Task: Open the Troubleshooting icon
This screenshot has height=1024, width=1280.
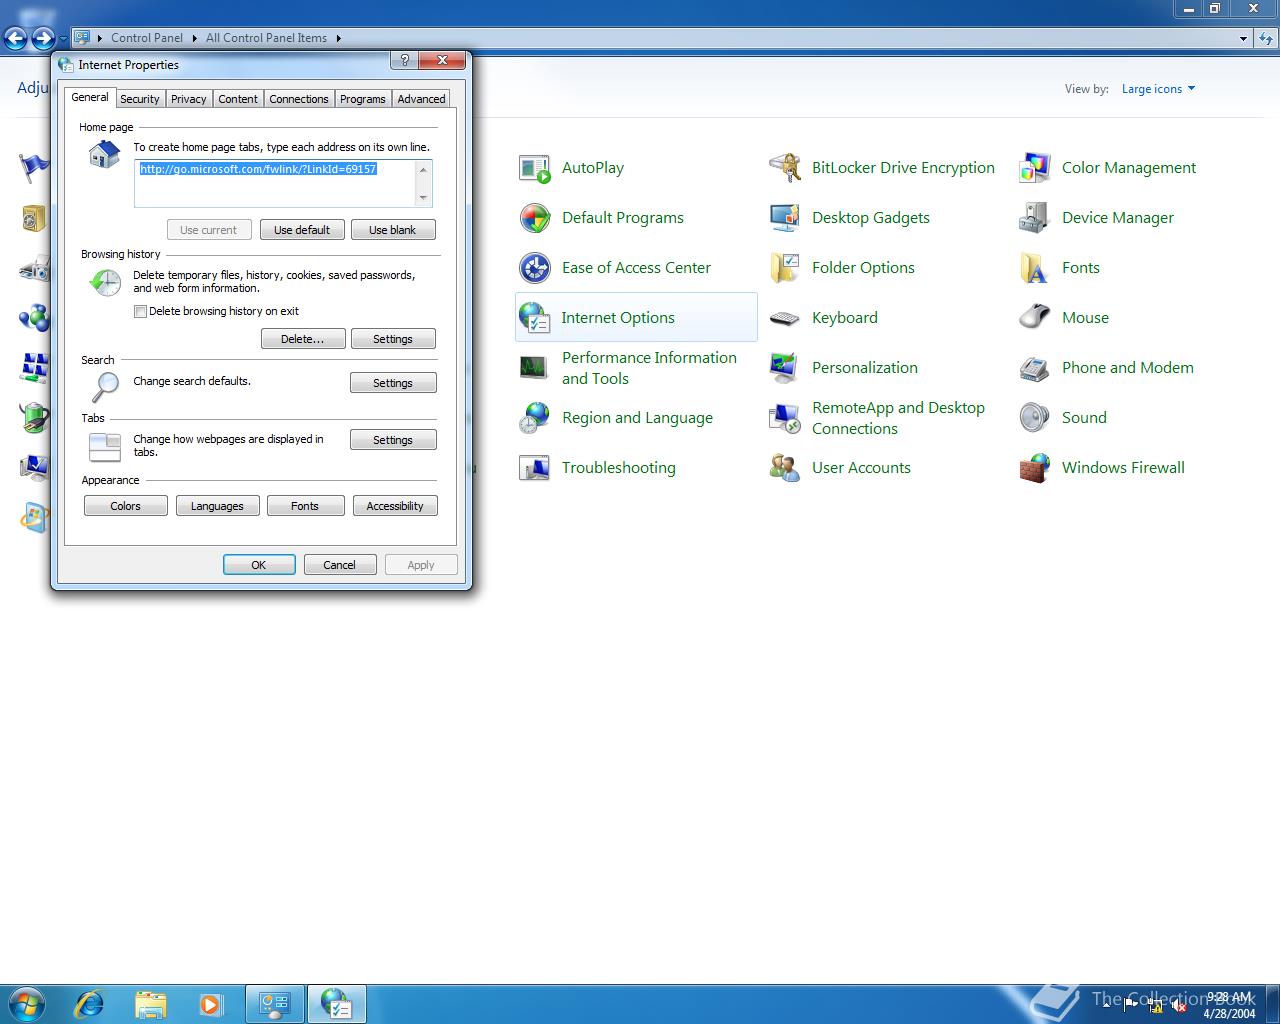Action: click(535, 468)
